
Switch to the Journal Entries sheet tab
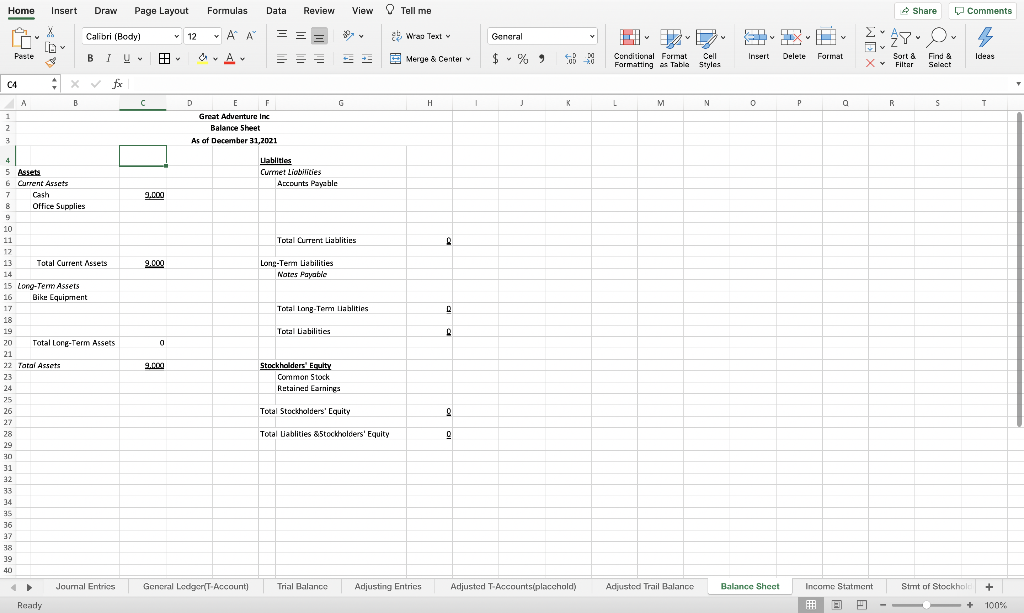coord(86,586)
